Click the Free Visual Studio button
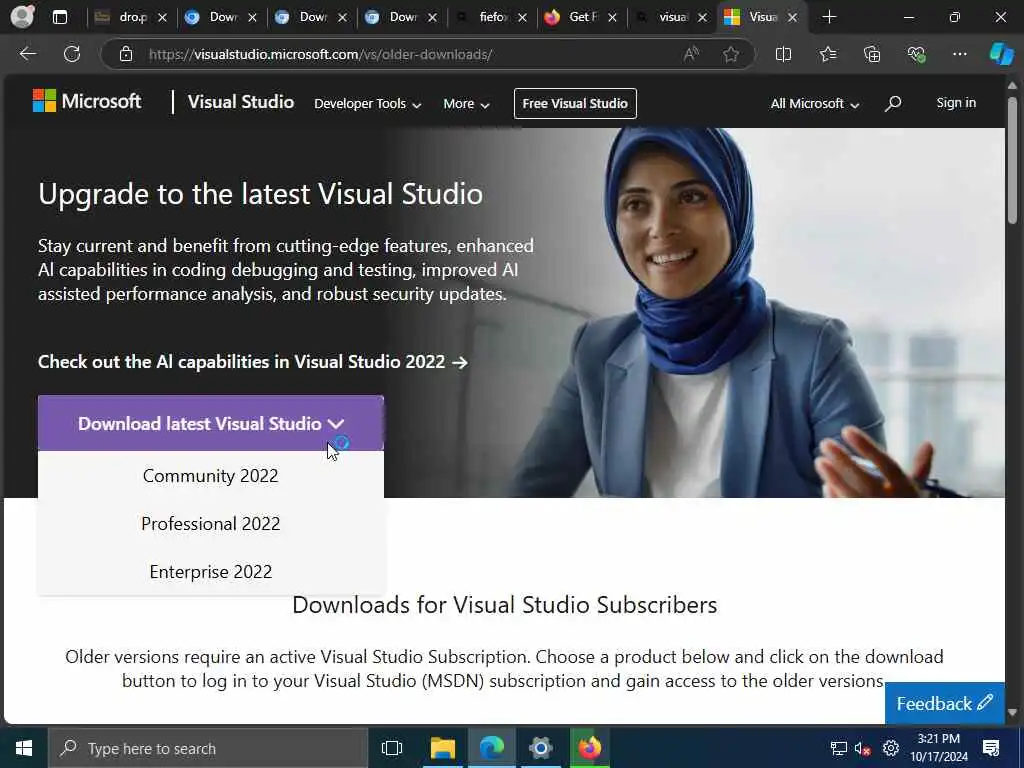The image size is (1024, 768). tap(575, 103)
